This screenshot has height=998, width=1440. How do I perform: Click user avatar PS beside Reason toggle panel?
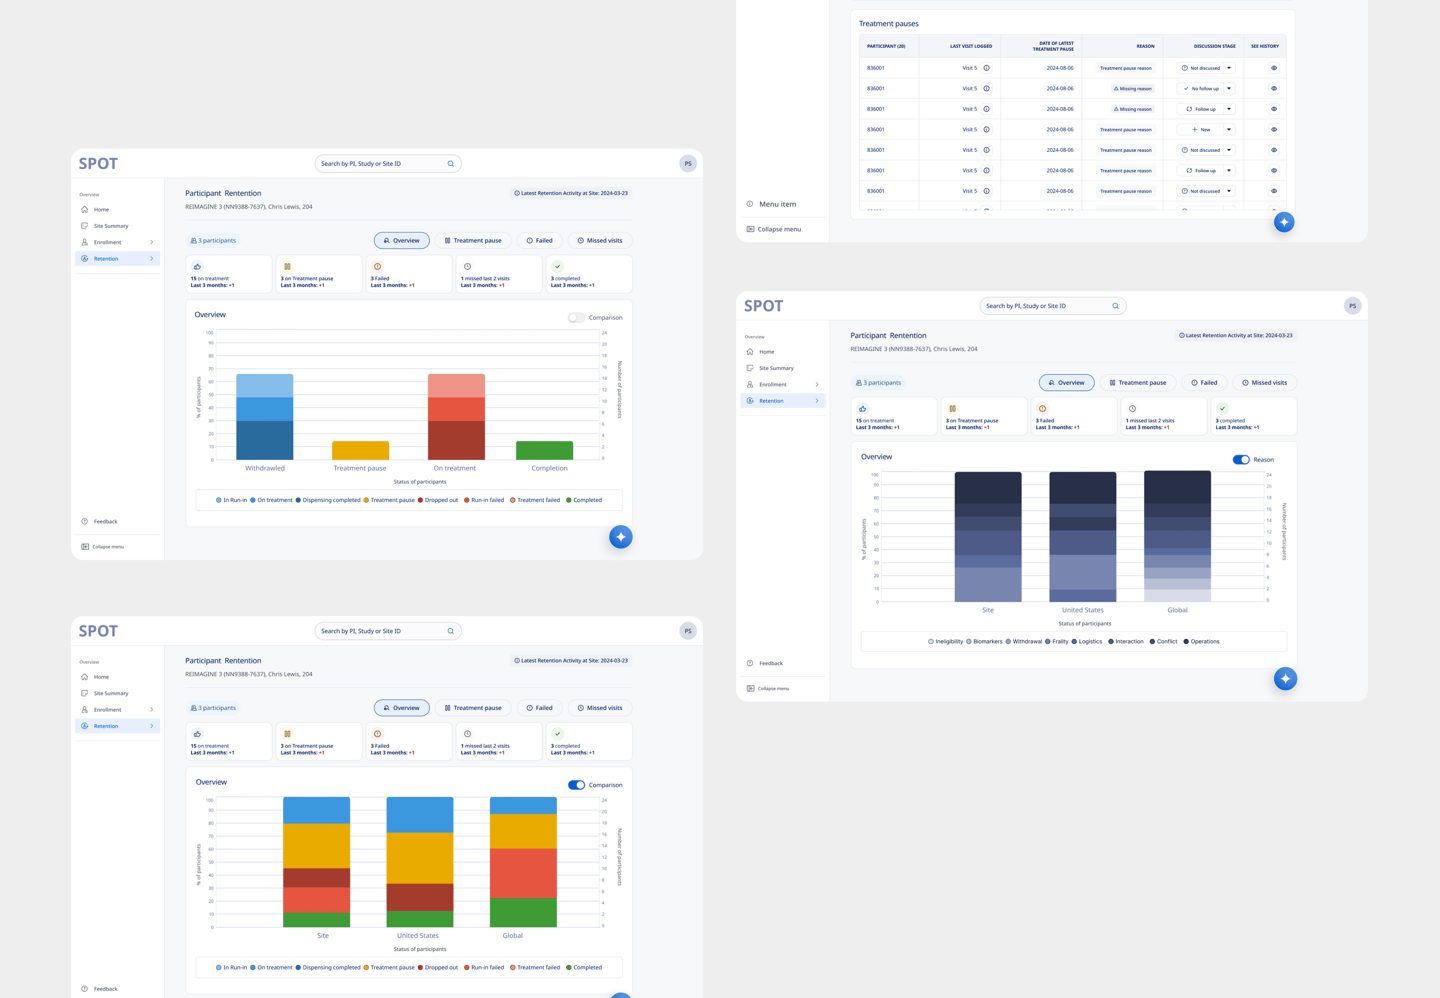pos(1352,306)
